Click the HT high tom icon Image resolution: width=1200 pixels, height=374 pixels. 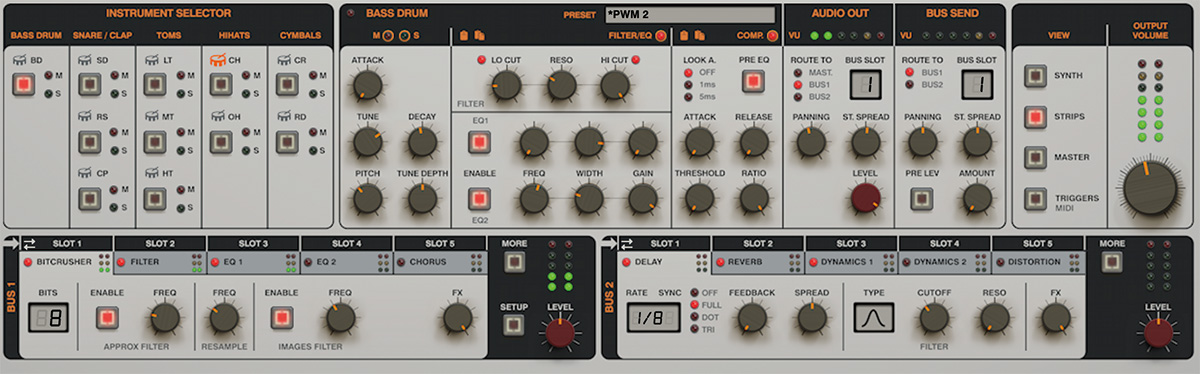tap(153, 173)
